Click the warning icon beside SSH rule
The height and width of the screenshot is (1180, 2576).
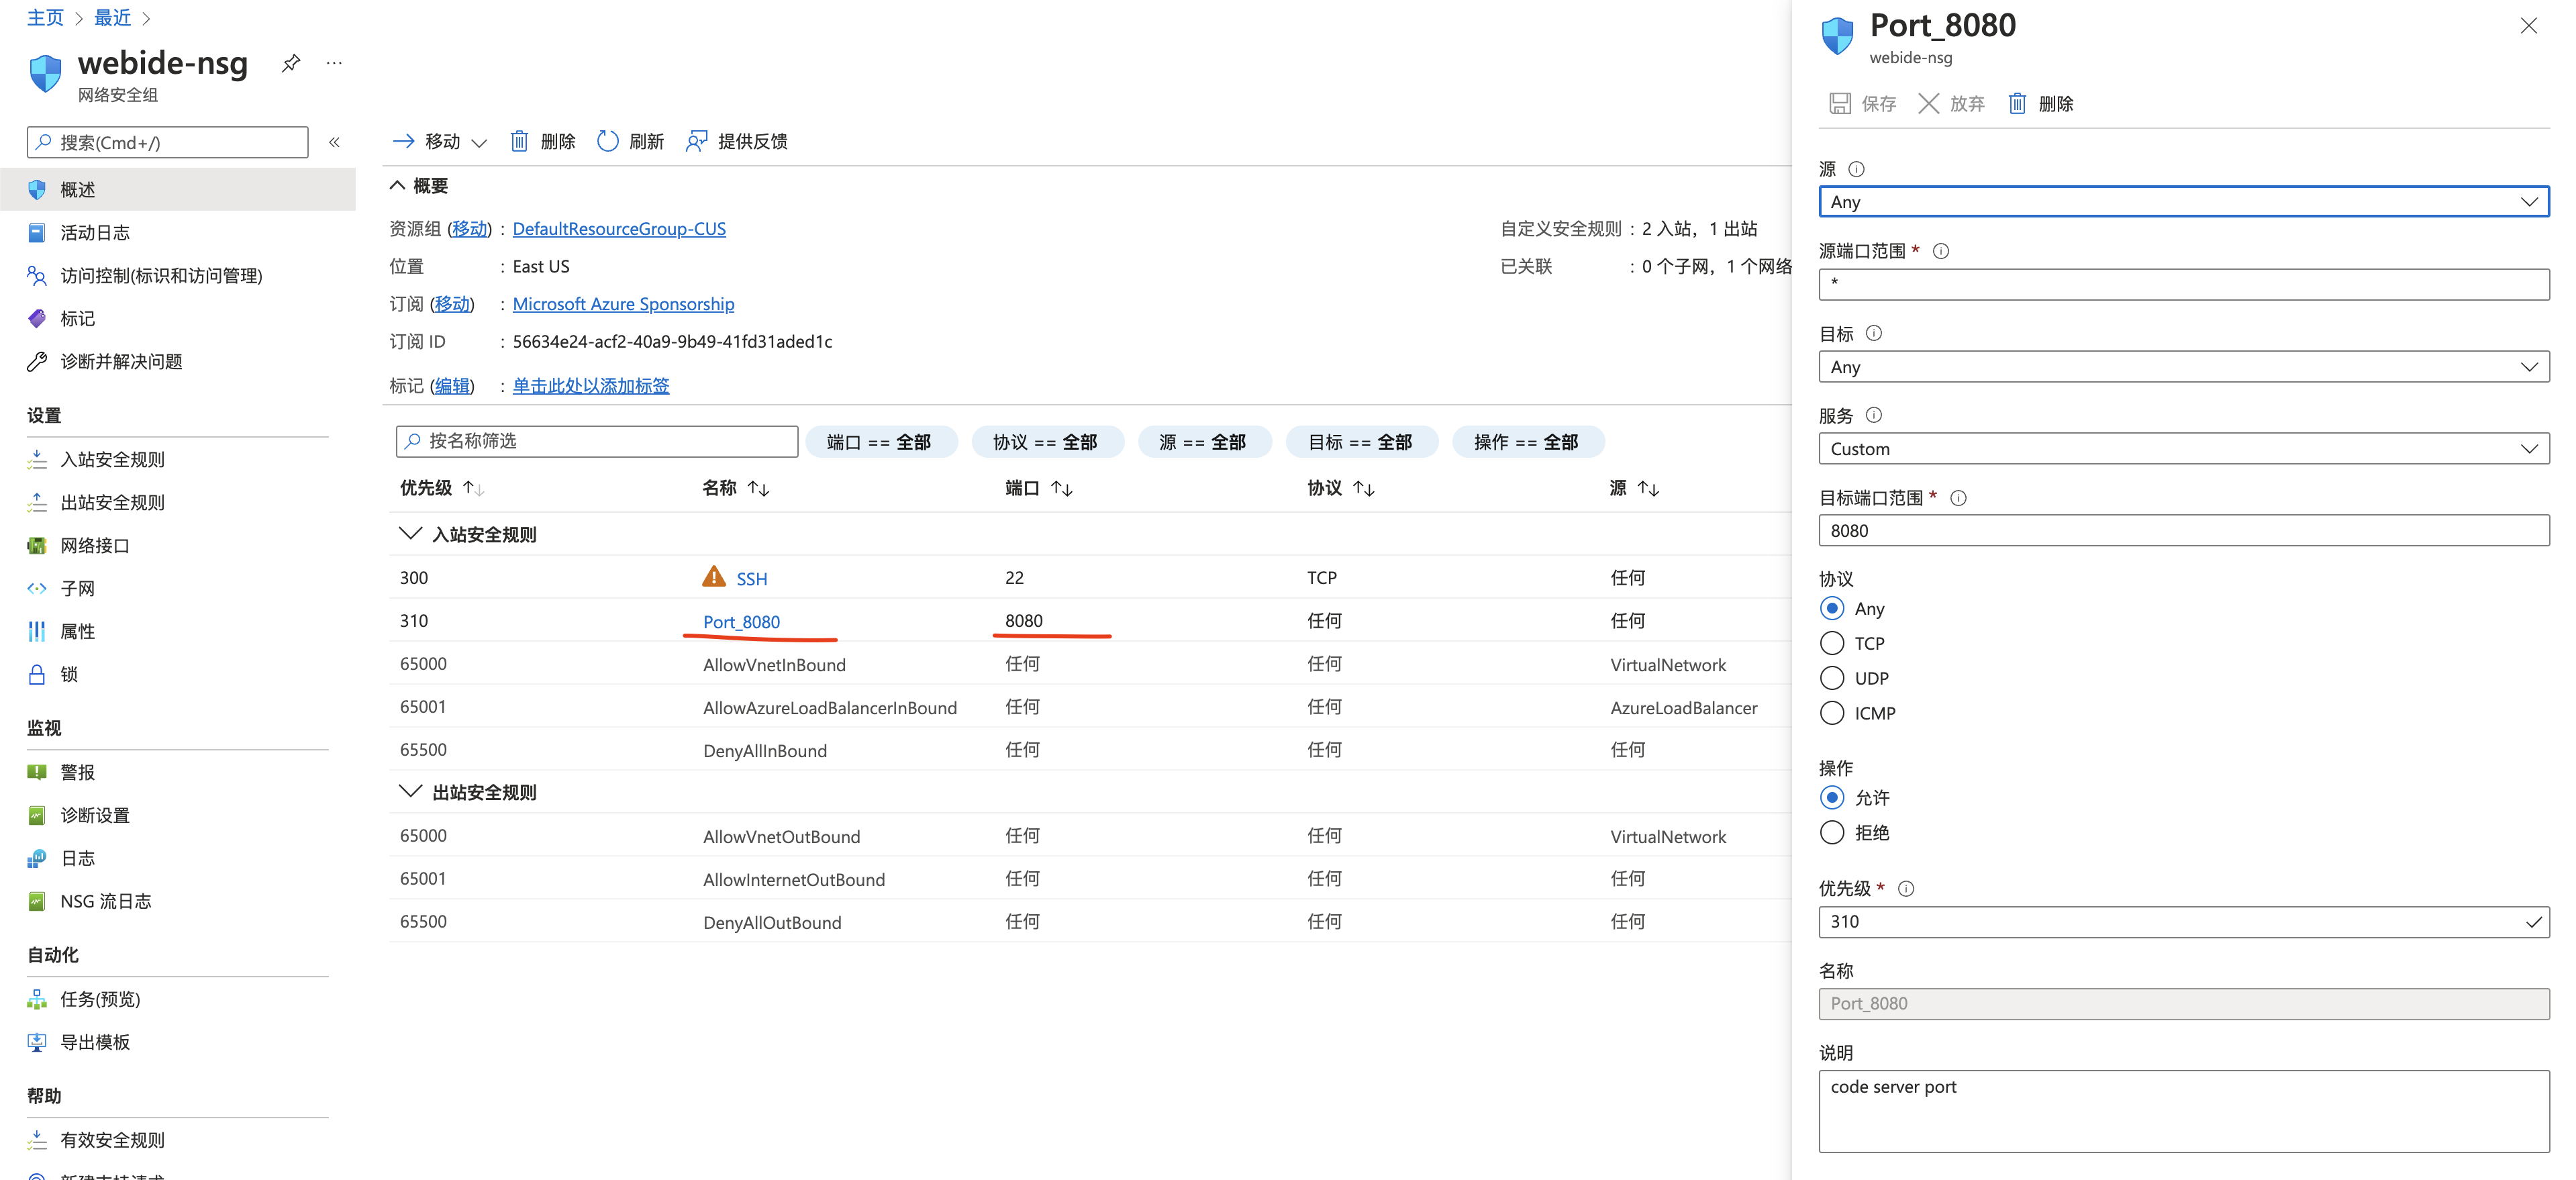coord(713,577)
